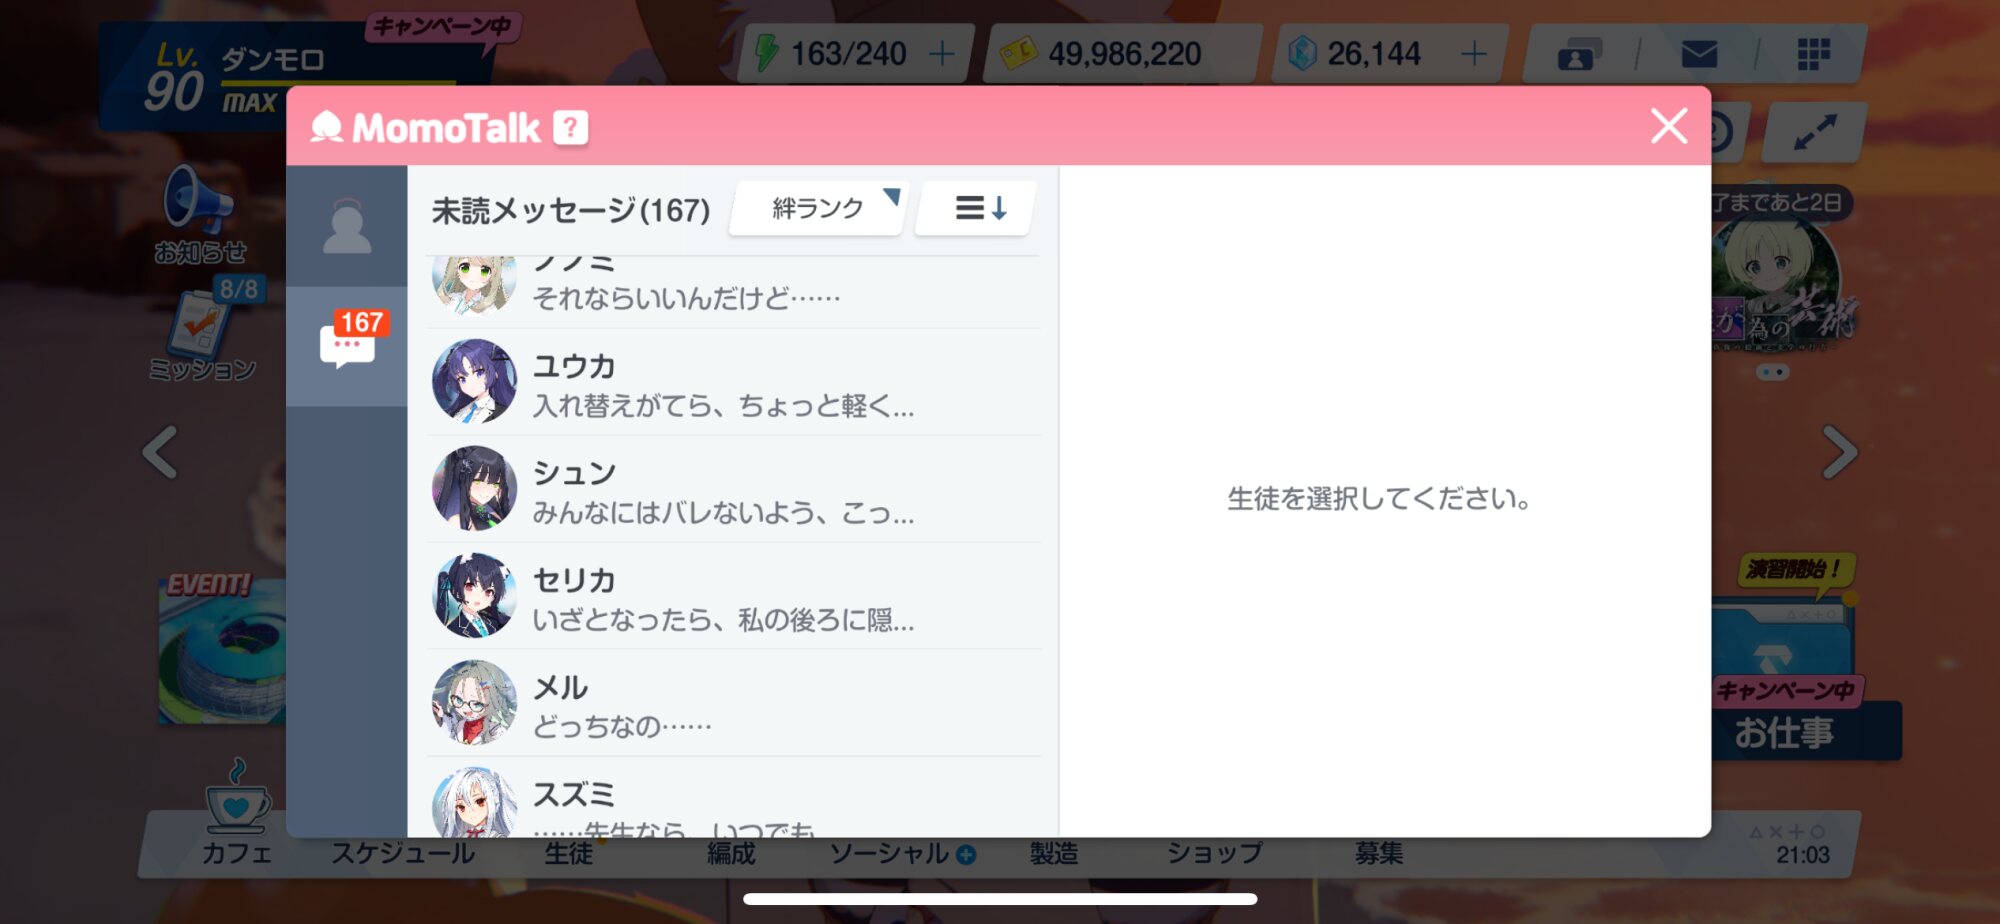
Task: Open ユウカ's message conversation
Action: 735,382
